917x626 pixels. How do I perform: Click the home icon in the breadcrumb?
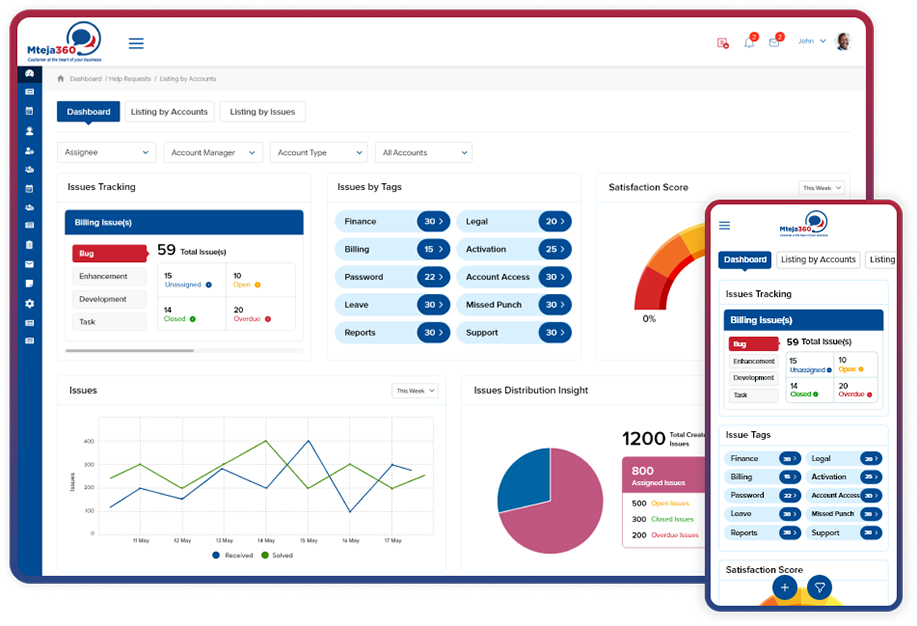click(x=61, y=78)
